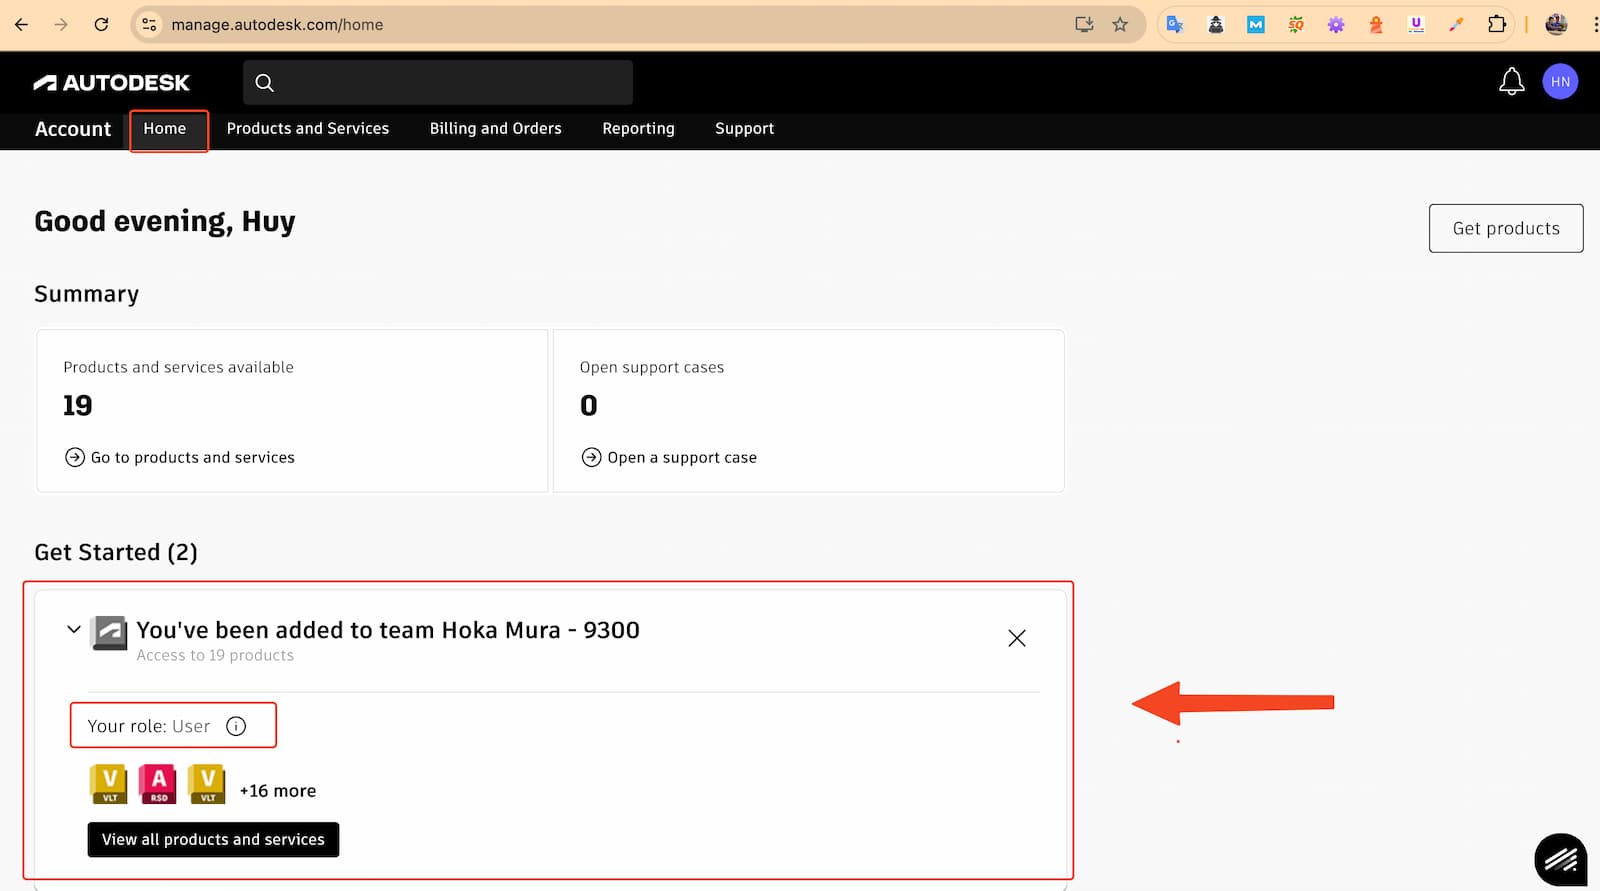
Task: Go back with the browser back arrow
Action: point(21,24)
